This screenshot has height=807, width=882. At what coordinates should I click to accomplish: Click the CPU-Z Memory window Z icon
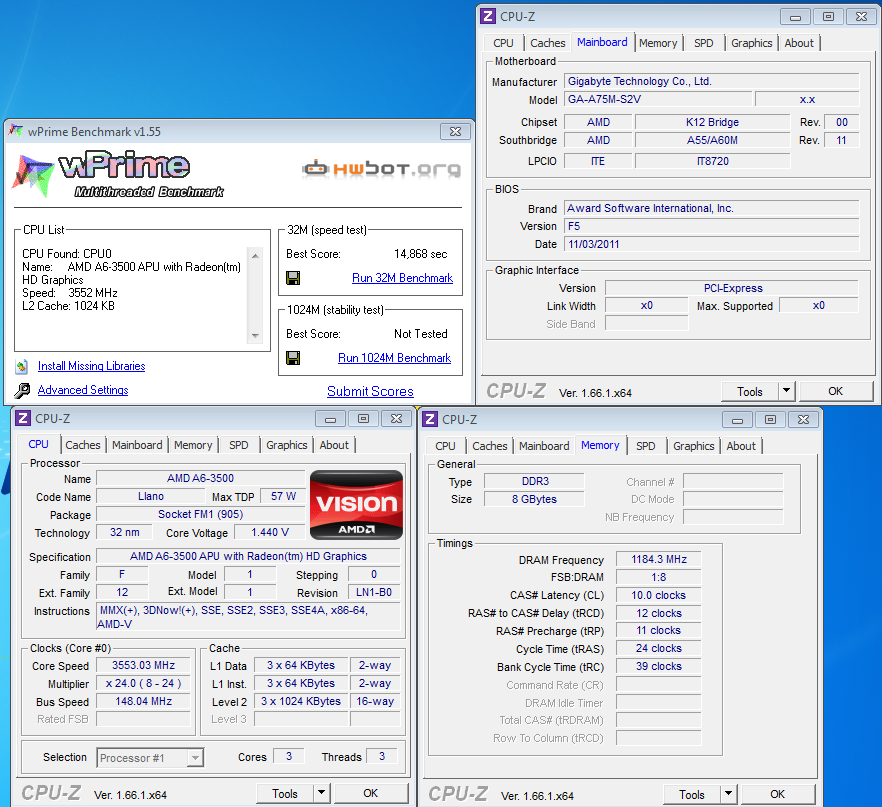pos(430,419)
